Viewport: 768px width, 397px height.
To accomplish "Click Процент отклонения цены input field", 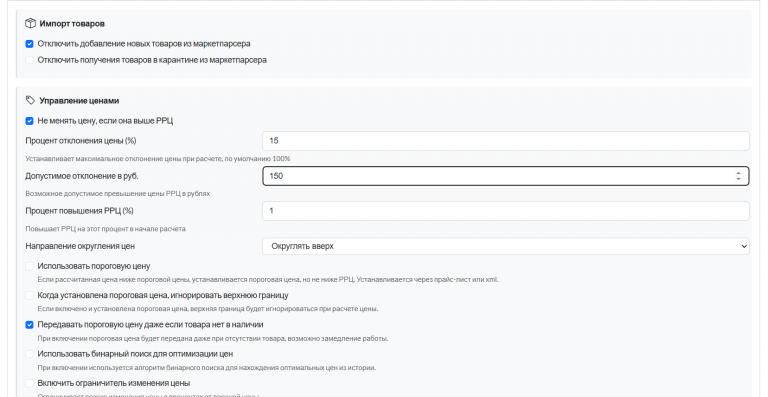I will 505,141.
